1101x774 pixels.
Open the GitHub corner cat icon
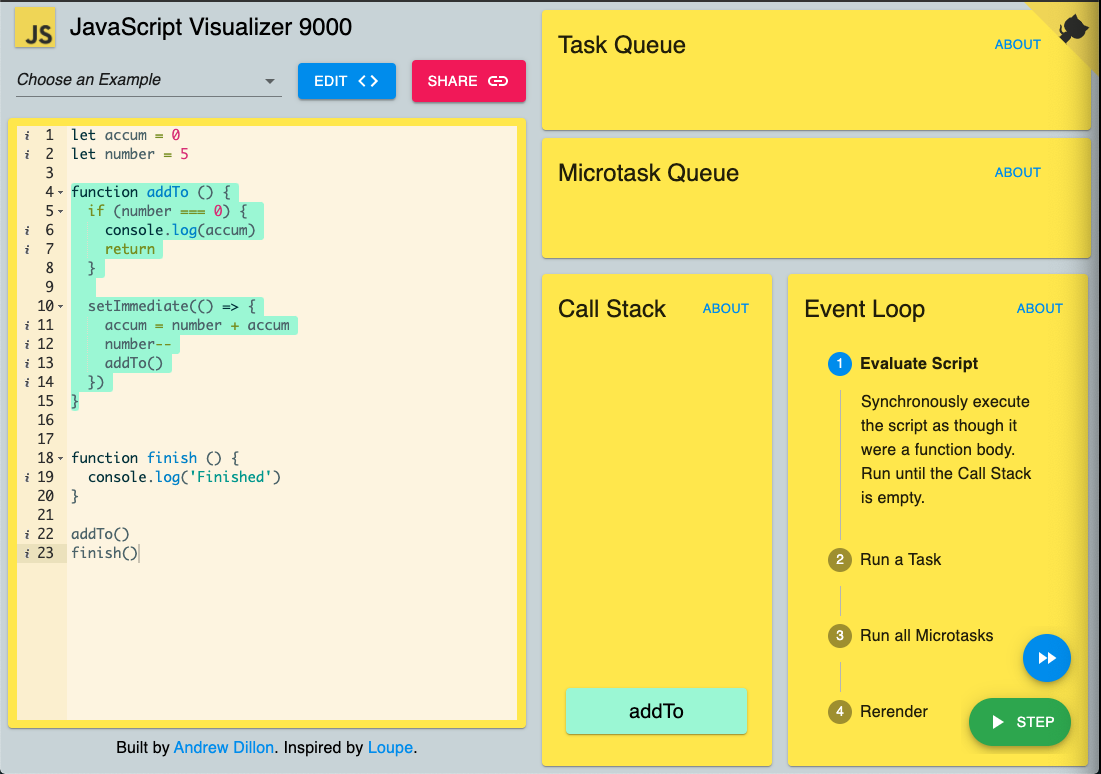(1074, 29)
